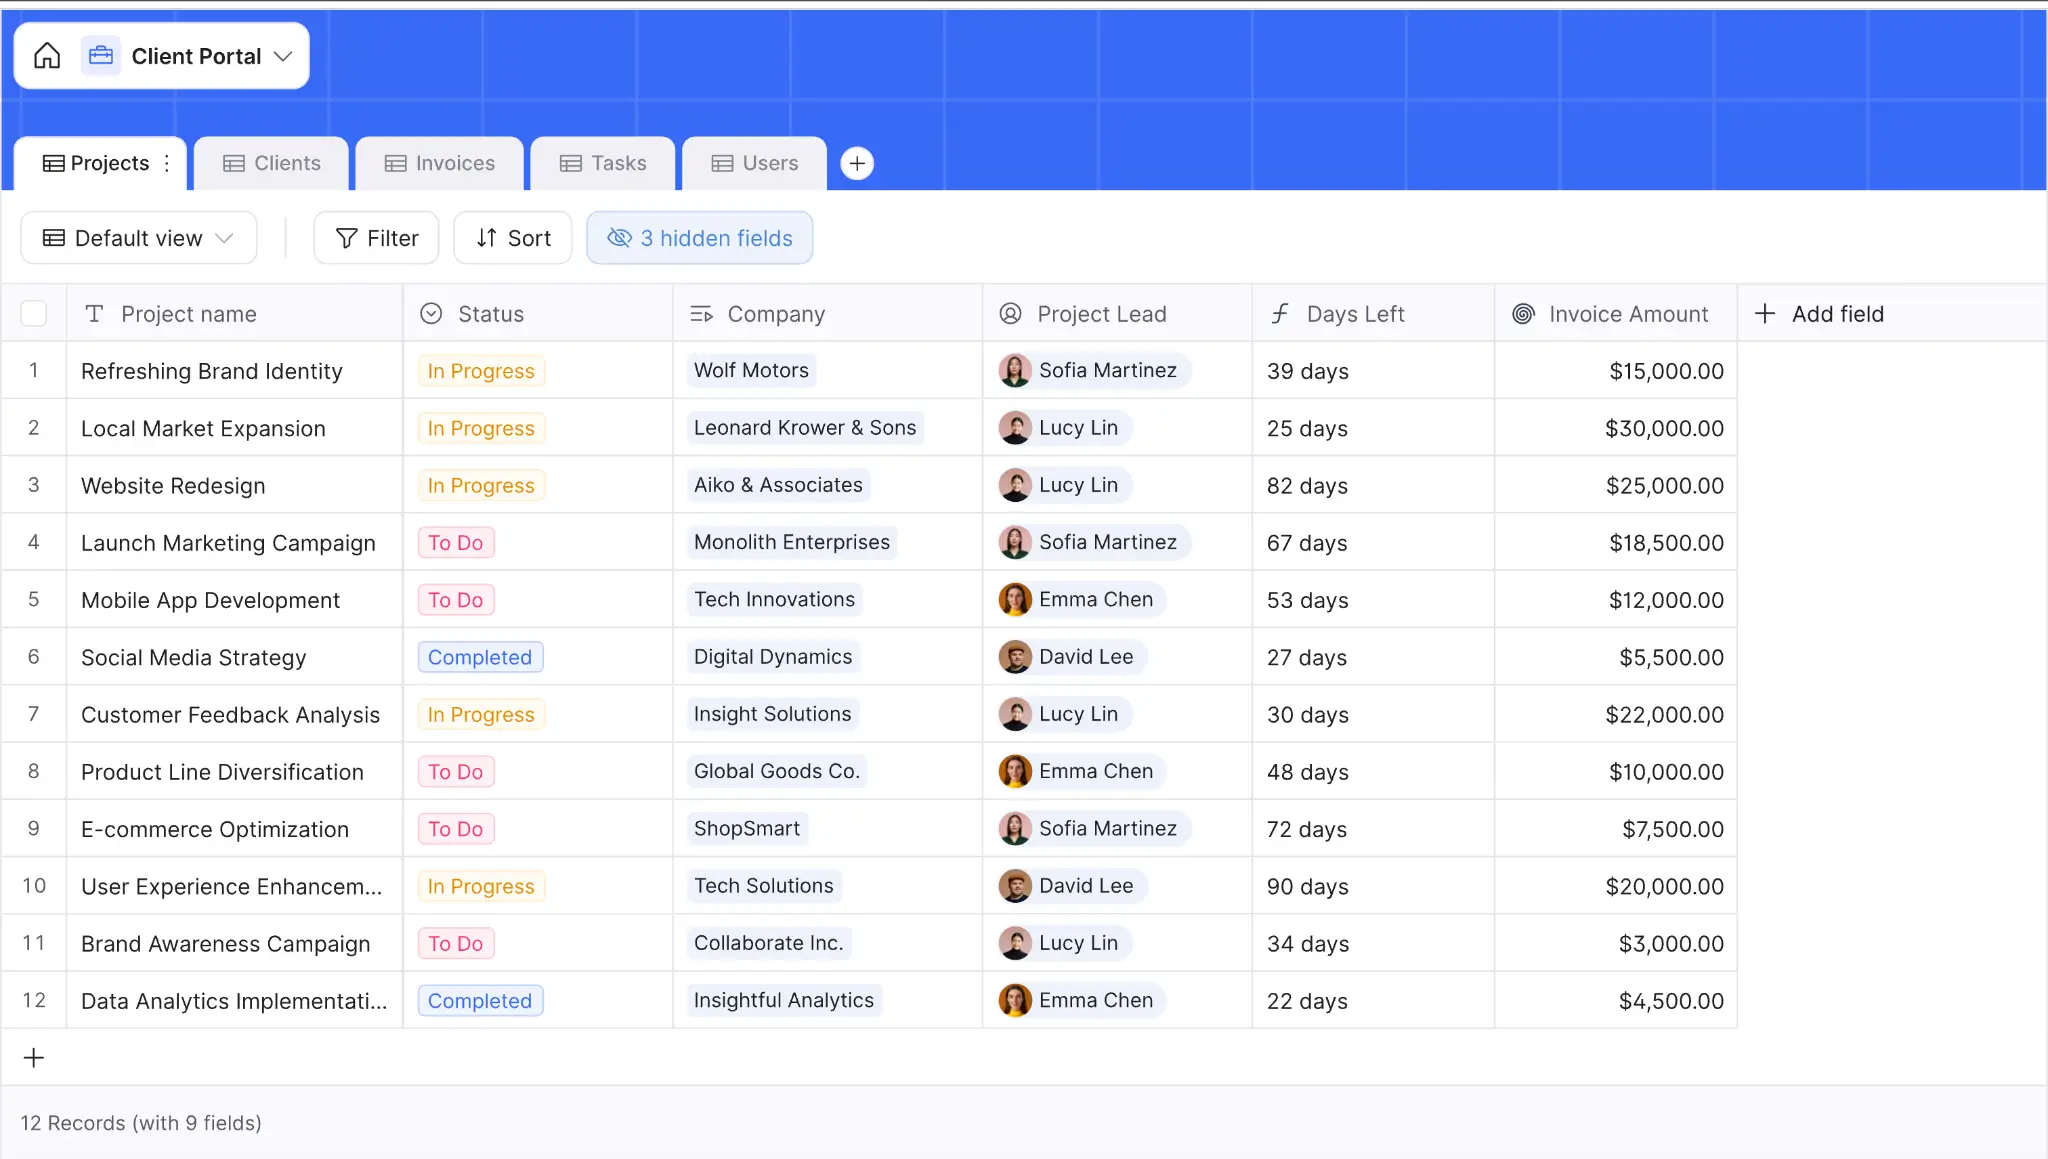Click Lucy Lin avatar in Local Market Expansion row

coord(1015,428)
